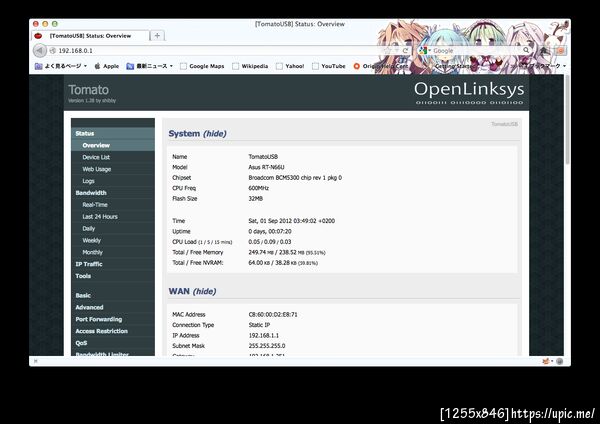Click the OpenLinksys header logo
The image size is (600, 424).
click(x=469, y=92)
